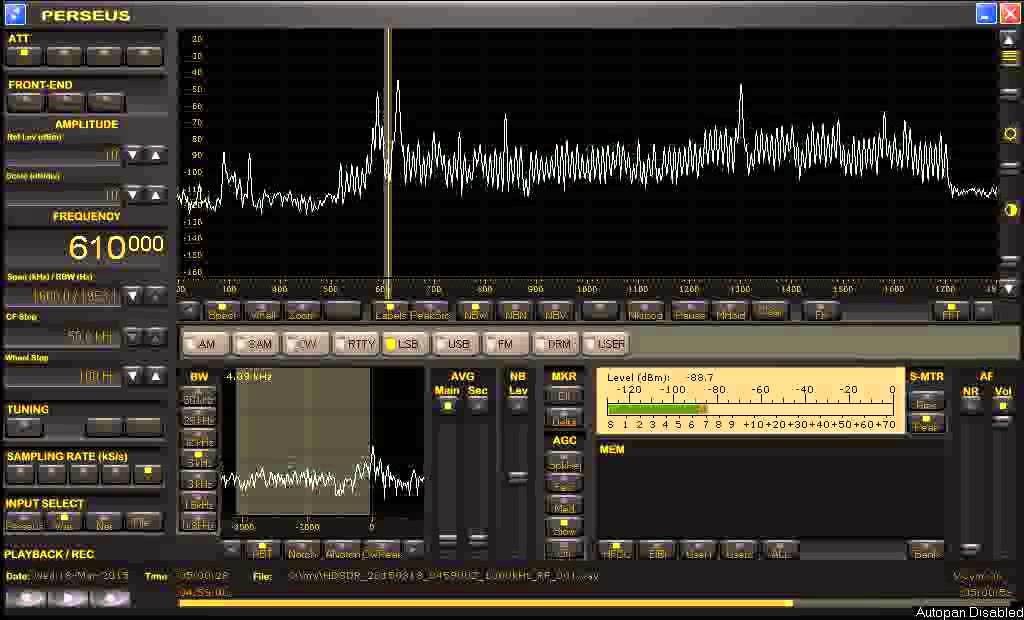Decrease Span with down arrow

(133, 296)
